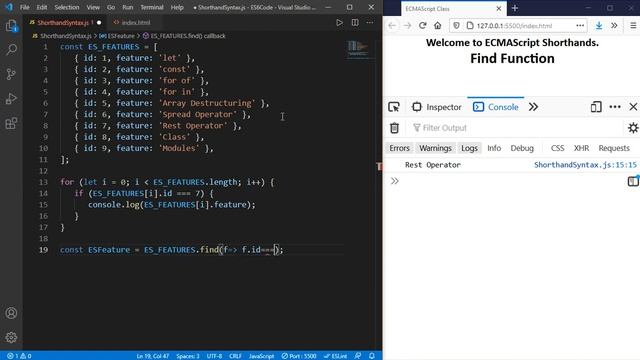
Task: Open the Selection menu
Action: tap(67, 7)
